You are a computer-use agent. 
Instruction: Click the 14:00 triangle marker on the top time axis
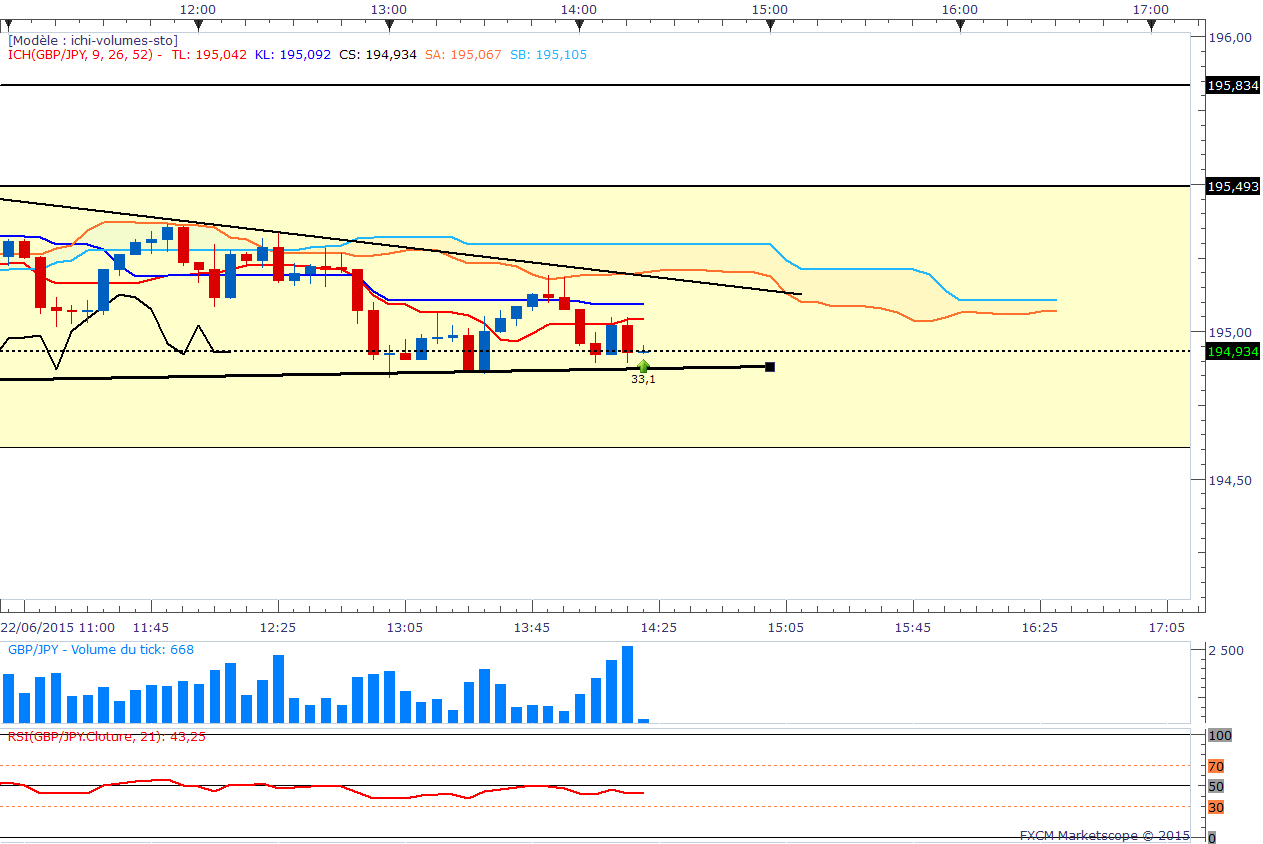(x=579, y=27)
